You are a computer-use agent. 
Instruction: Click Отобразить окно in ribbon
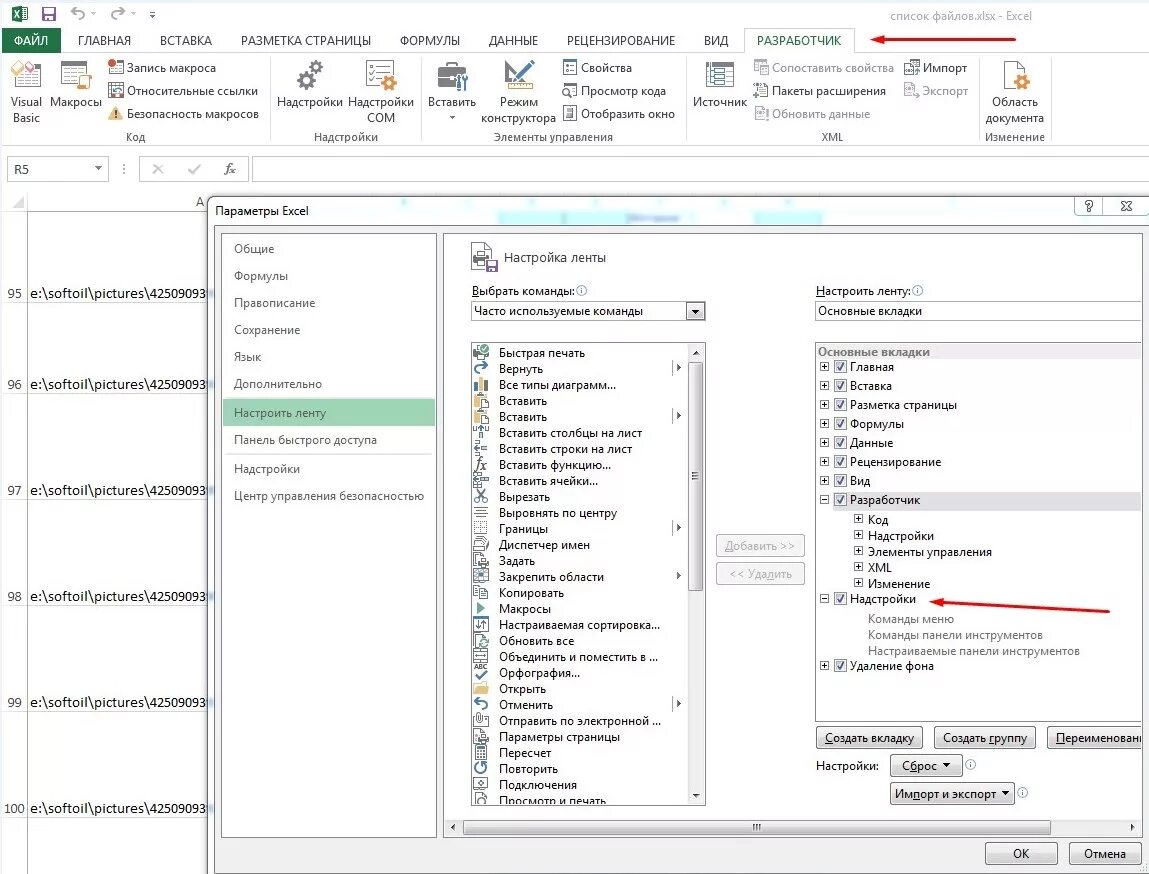pos(619,114)
